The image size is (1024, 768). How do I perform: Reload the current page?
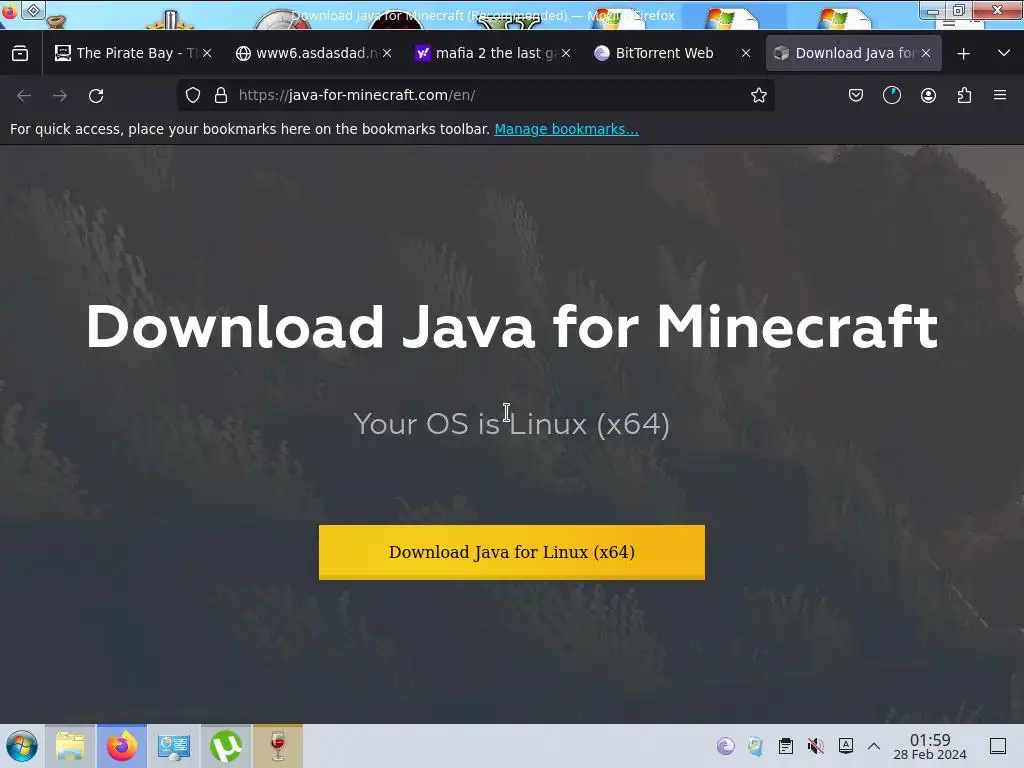(96, 95)
